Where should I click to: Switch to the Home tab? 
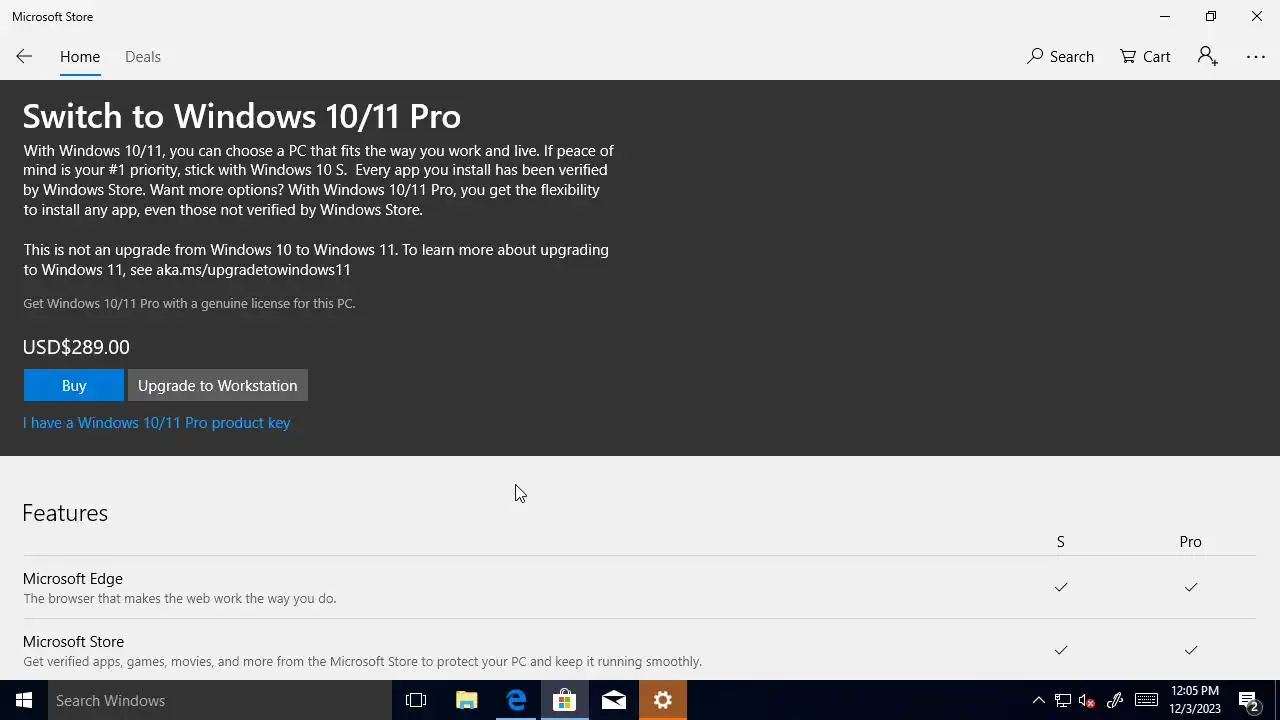(80, 57)
